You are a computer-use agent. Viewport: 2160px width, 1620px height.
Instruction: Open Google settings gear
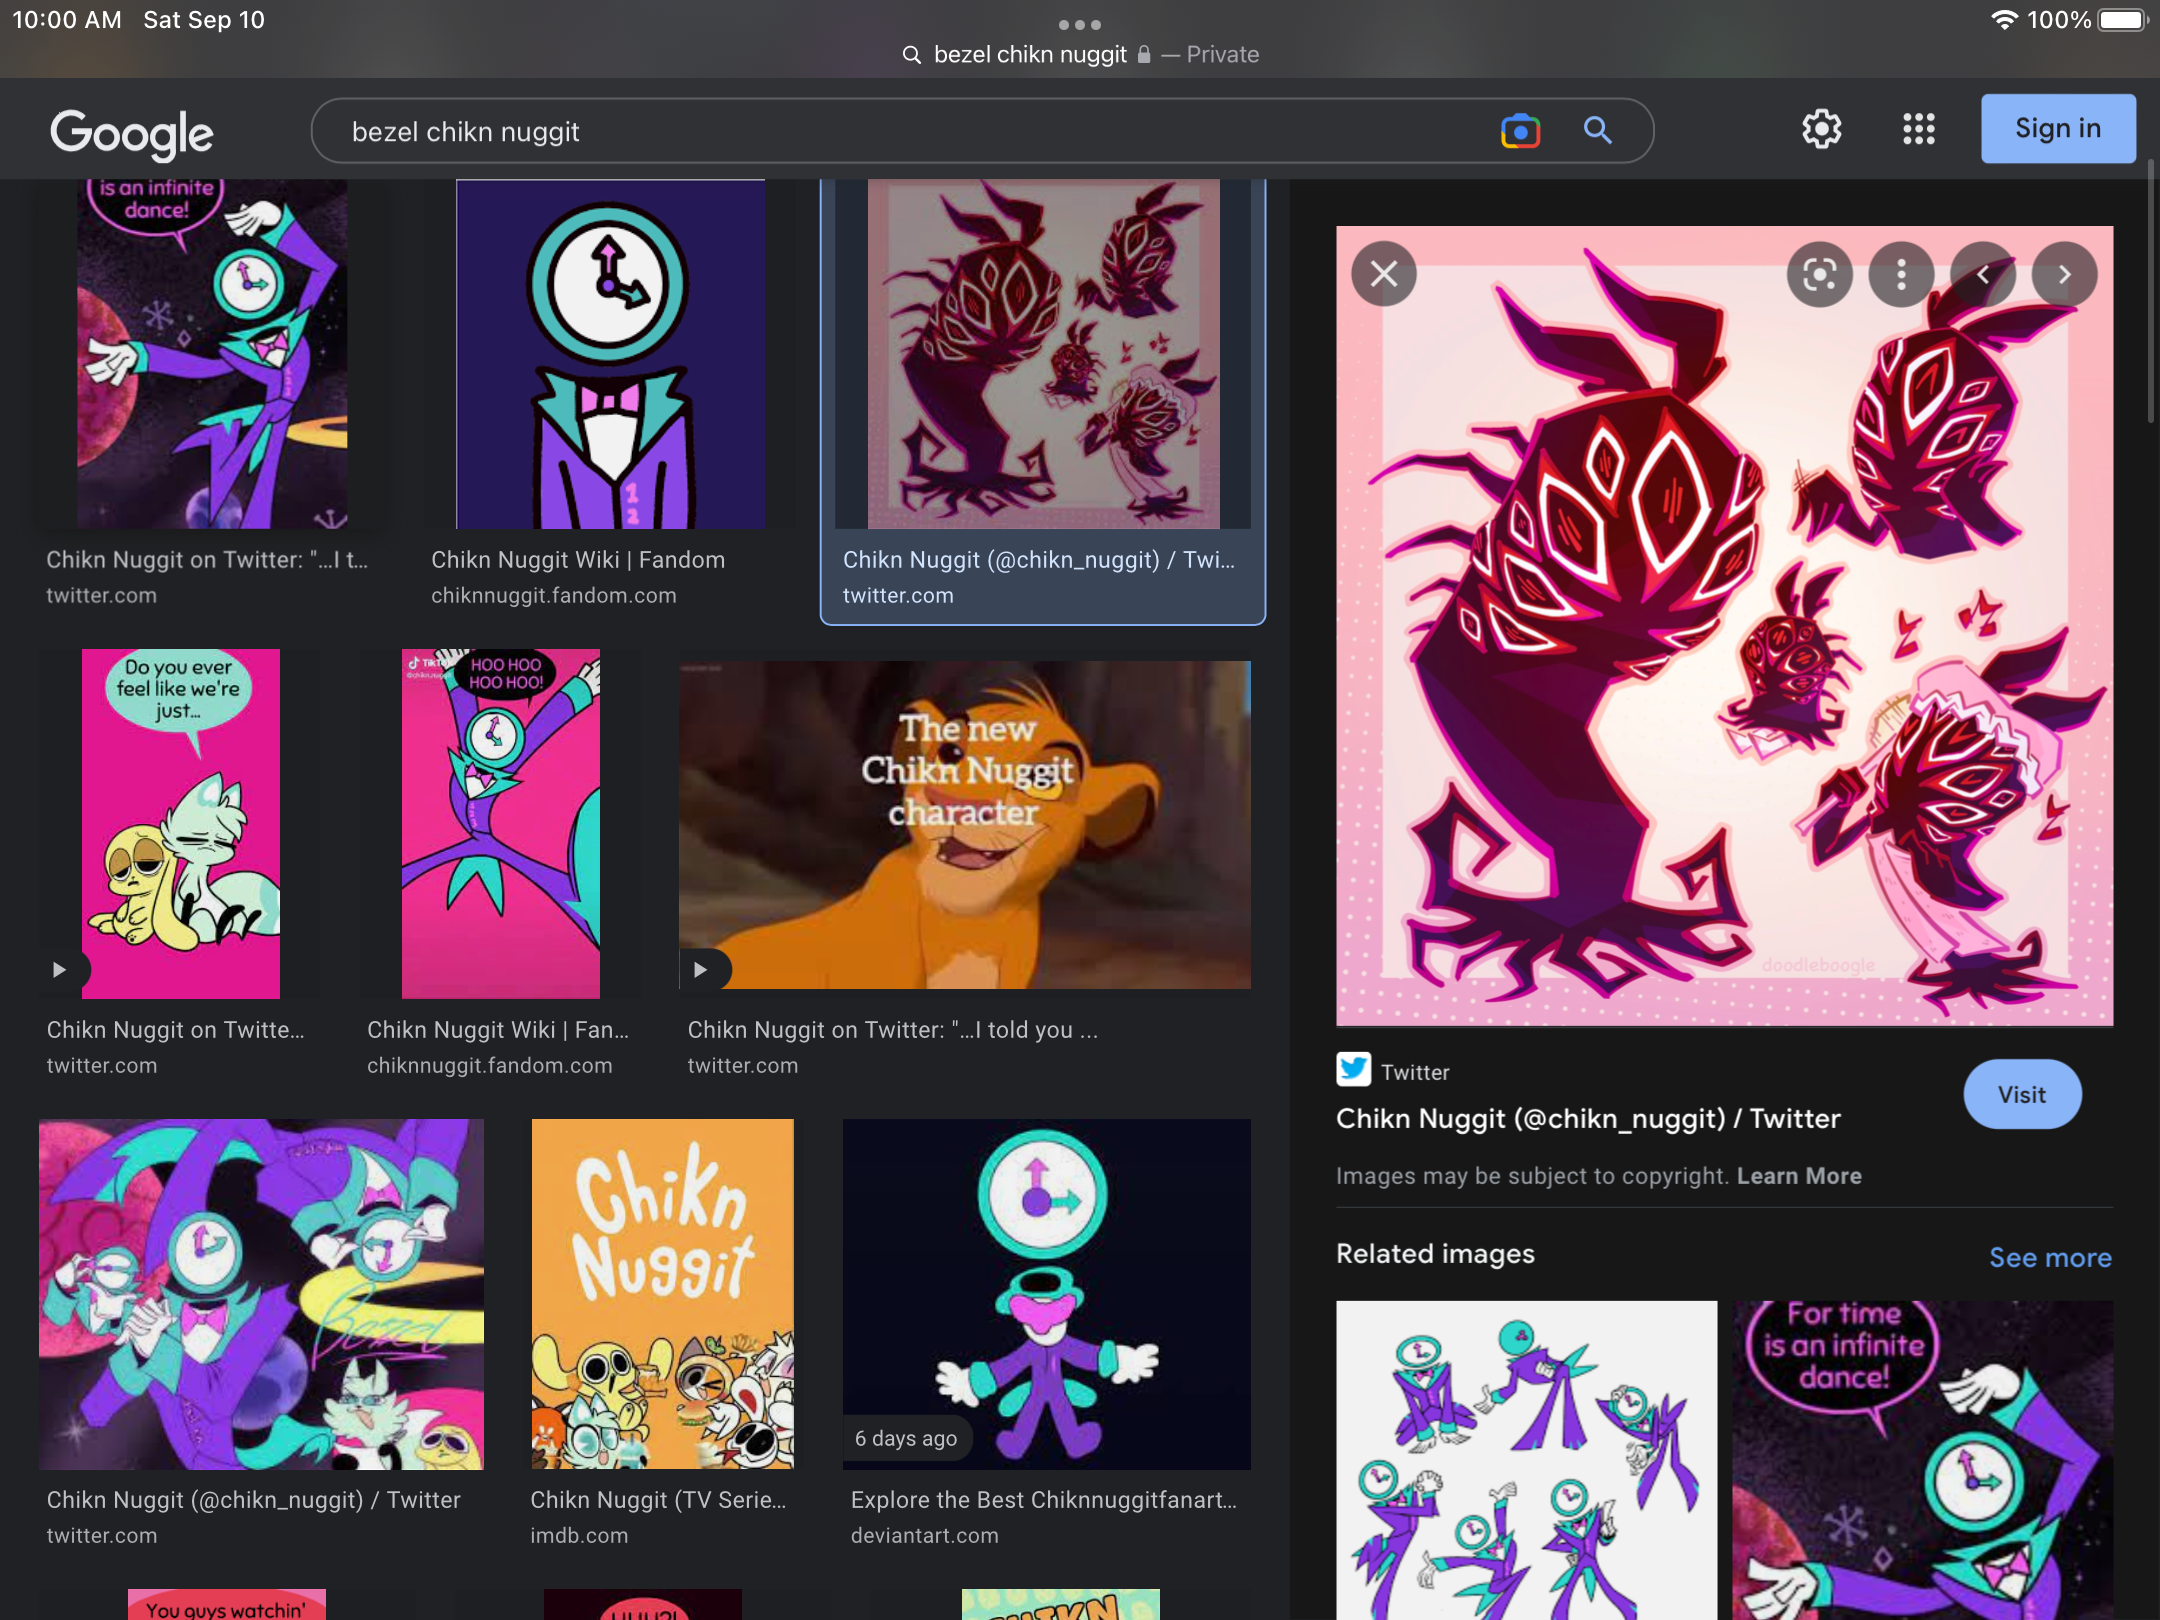[x=1821, y=129]
